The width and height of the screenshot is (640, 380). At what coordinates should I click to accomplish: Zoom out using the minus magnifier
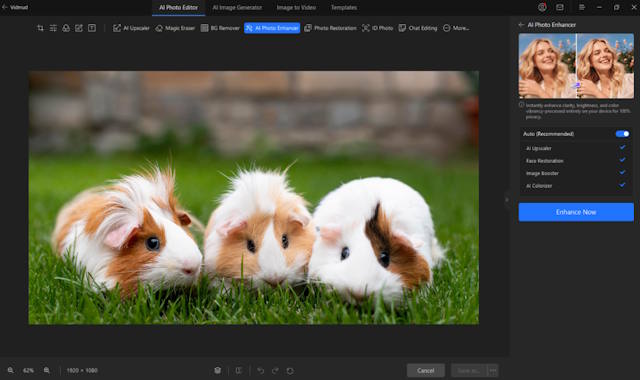tap(11, 370)
